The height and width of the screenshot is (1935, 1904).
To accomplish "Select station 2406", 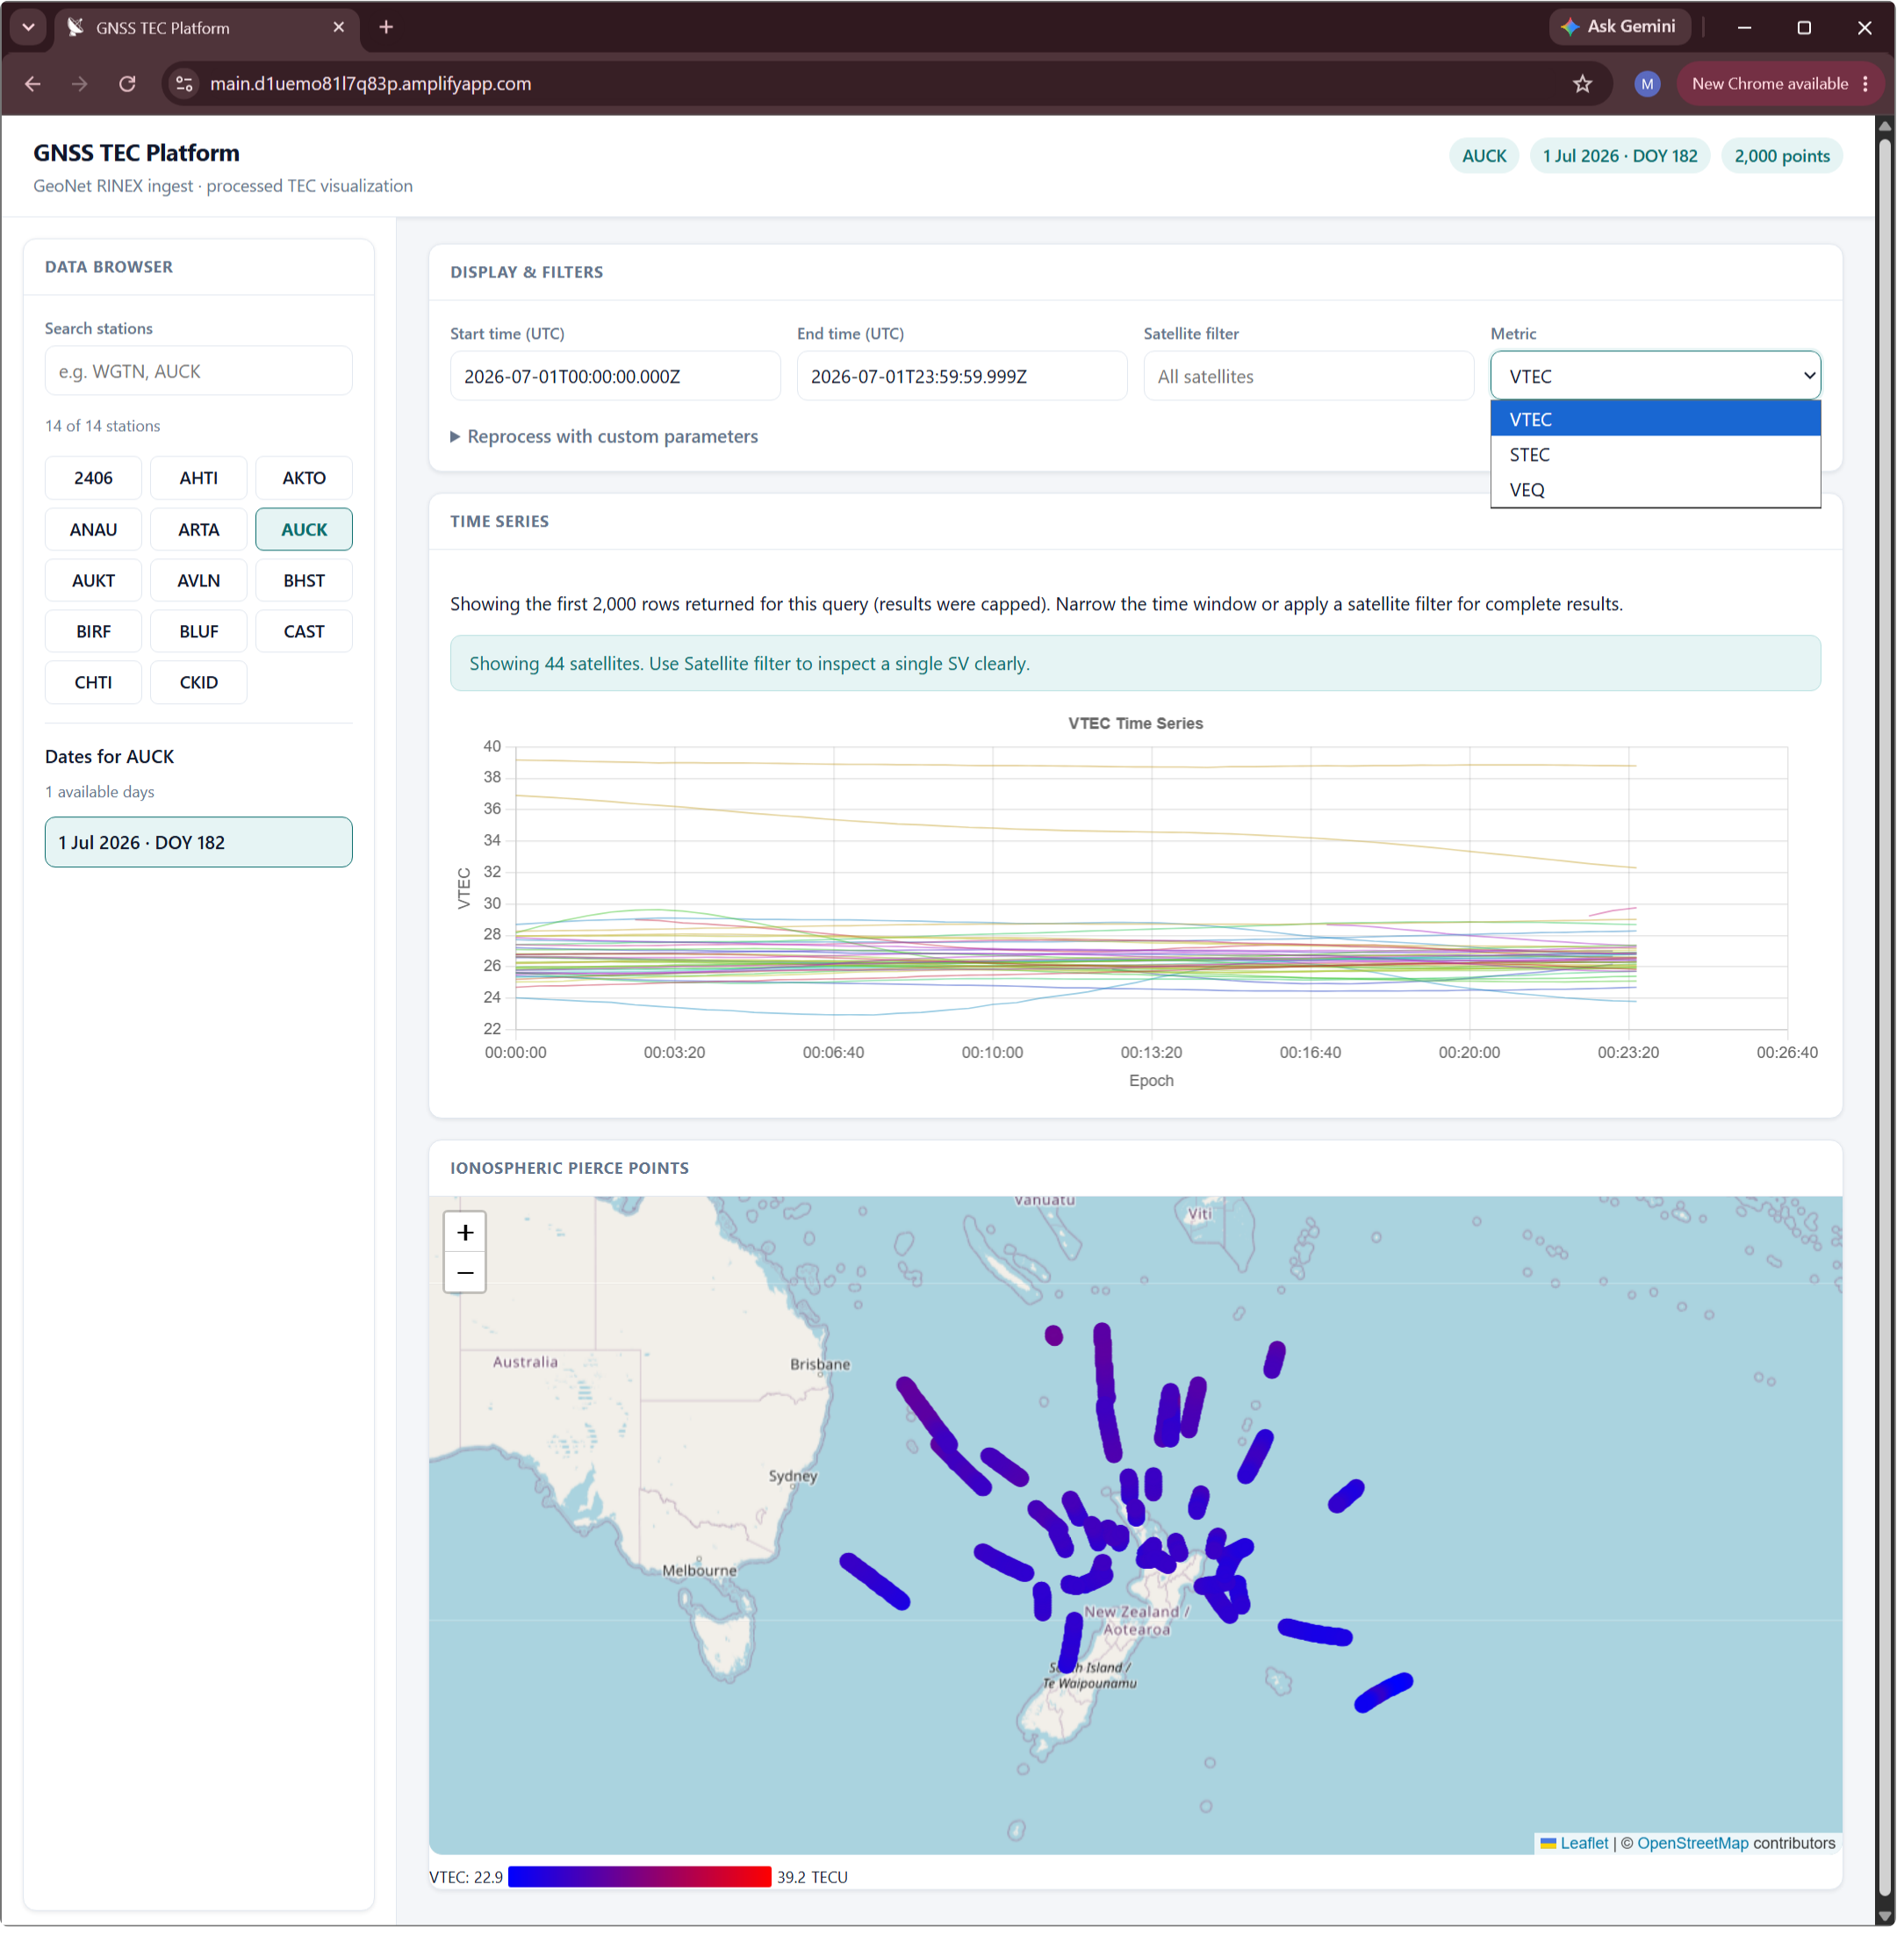I will click(x=94, y=479).
